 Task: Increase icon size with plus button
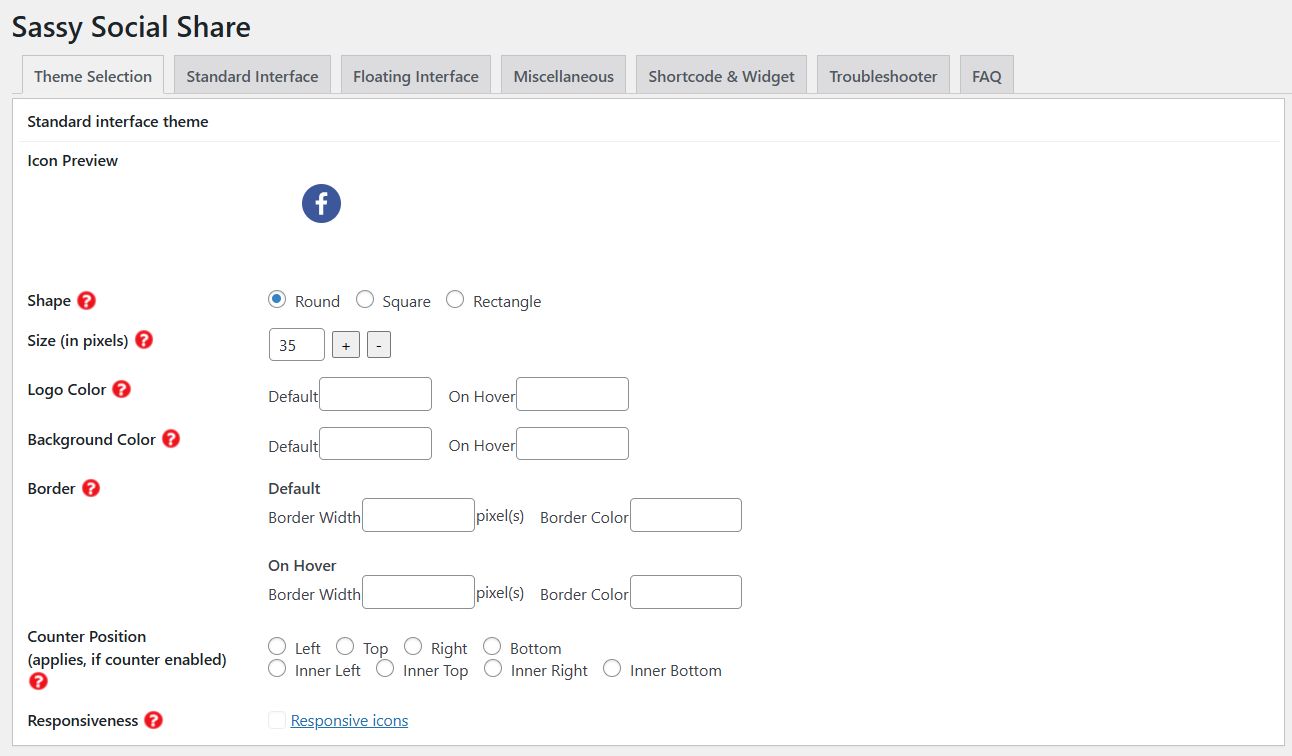346,345
